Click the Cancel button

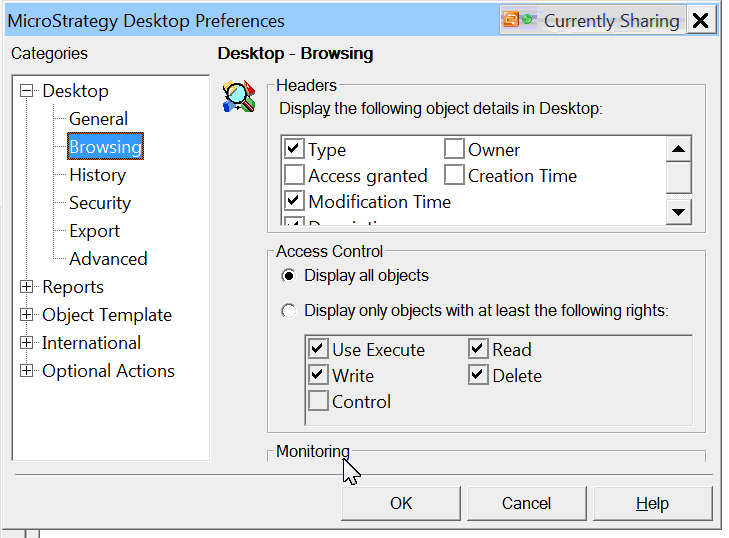526,503
